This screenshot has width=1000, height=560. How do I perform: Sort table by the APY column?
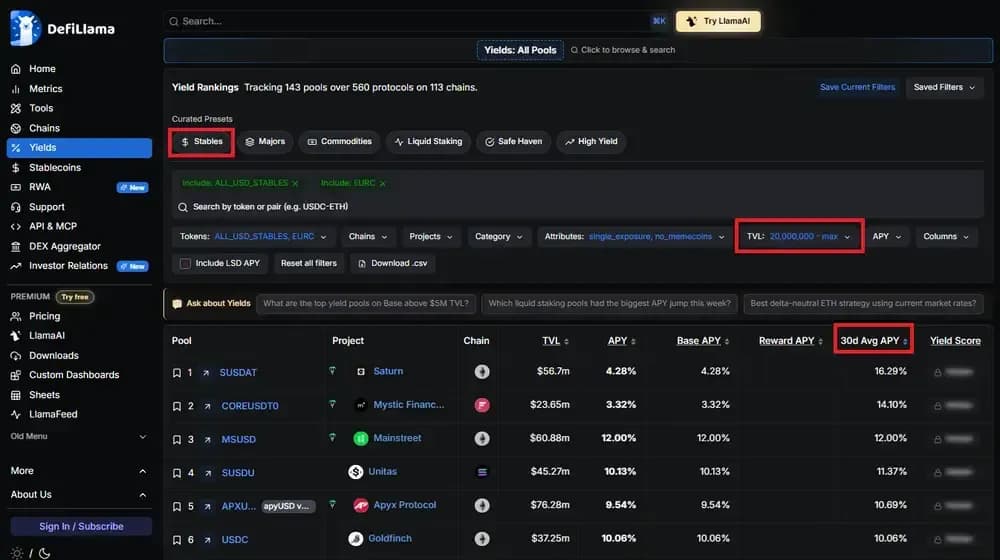(621, 341)
